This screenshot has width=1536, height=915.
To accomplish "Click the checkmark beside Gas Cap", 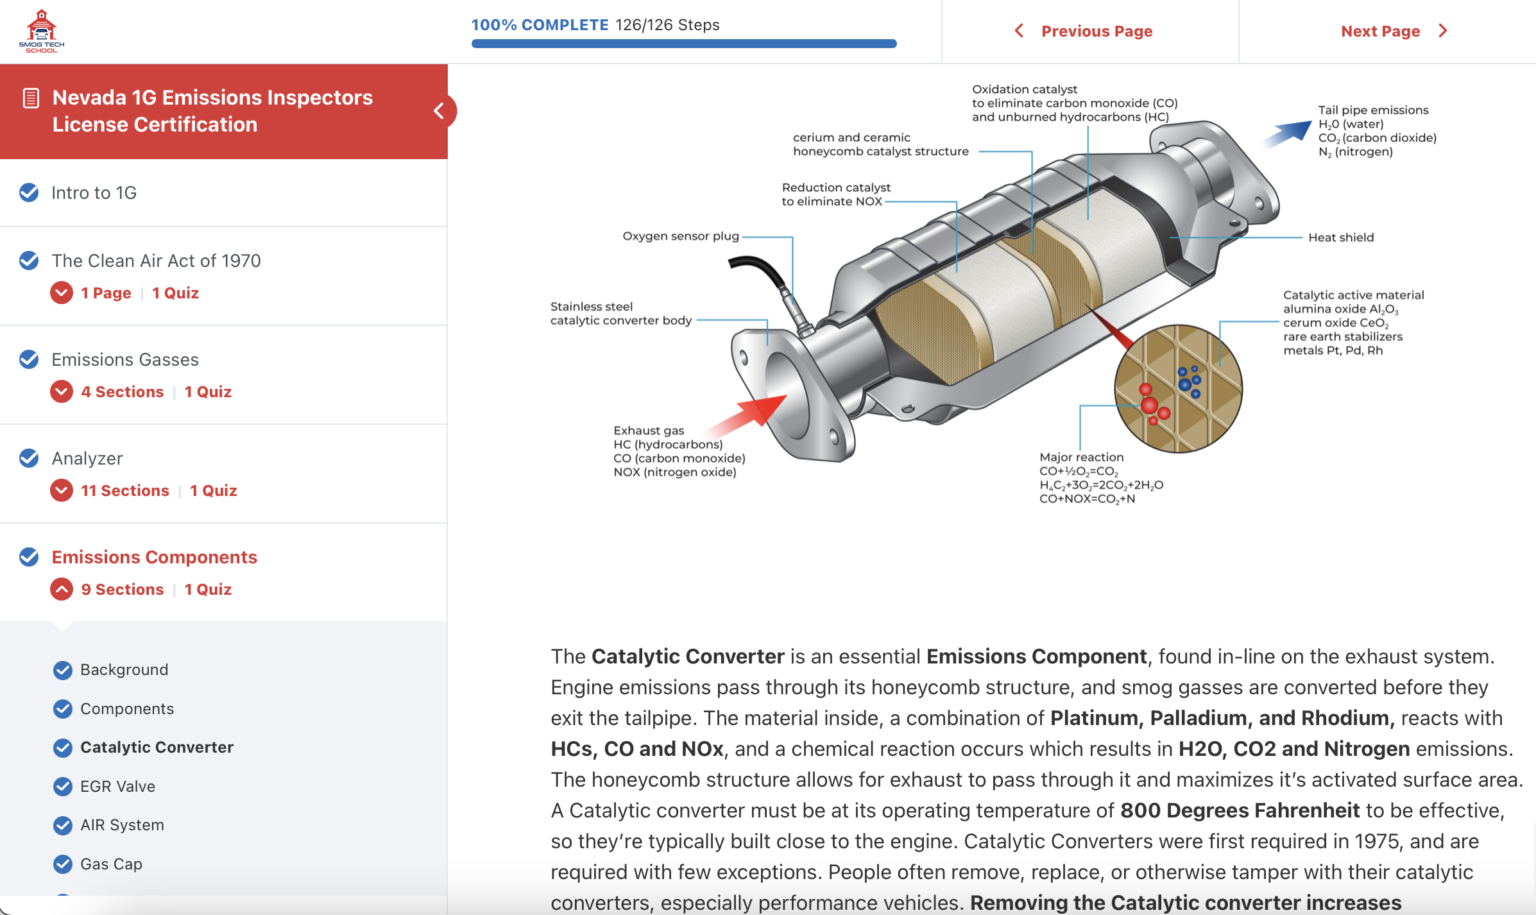I will [x=62, y=864].
